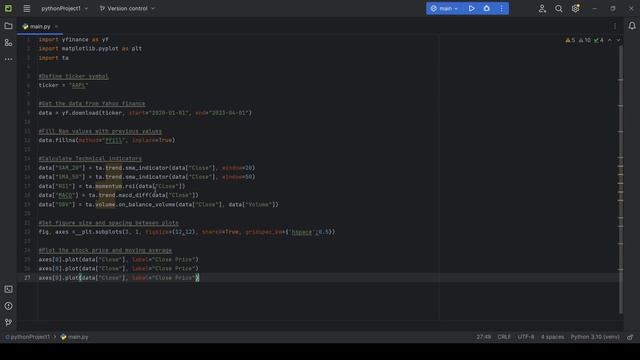Screen dimensions: 640x360
Task: Change UTF-8 file encoding
Action: point(526,337)
